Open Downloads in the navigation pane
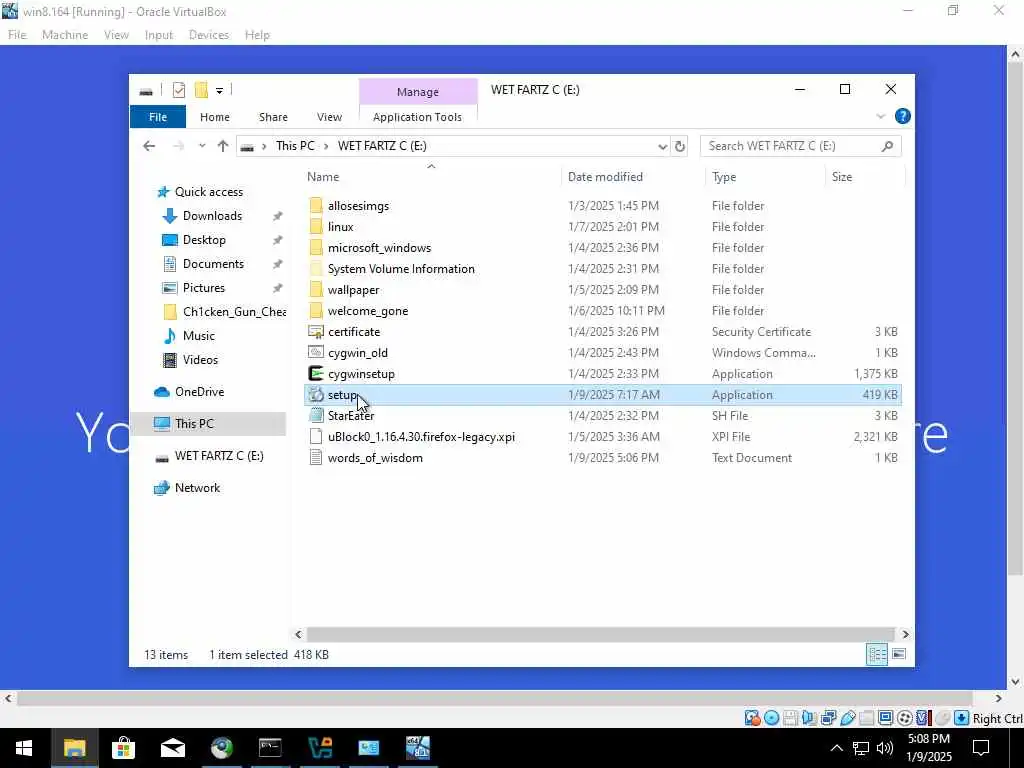1024x768 pixels. pyautogui.click(x=212, y=216)
